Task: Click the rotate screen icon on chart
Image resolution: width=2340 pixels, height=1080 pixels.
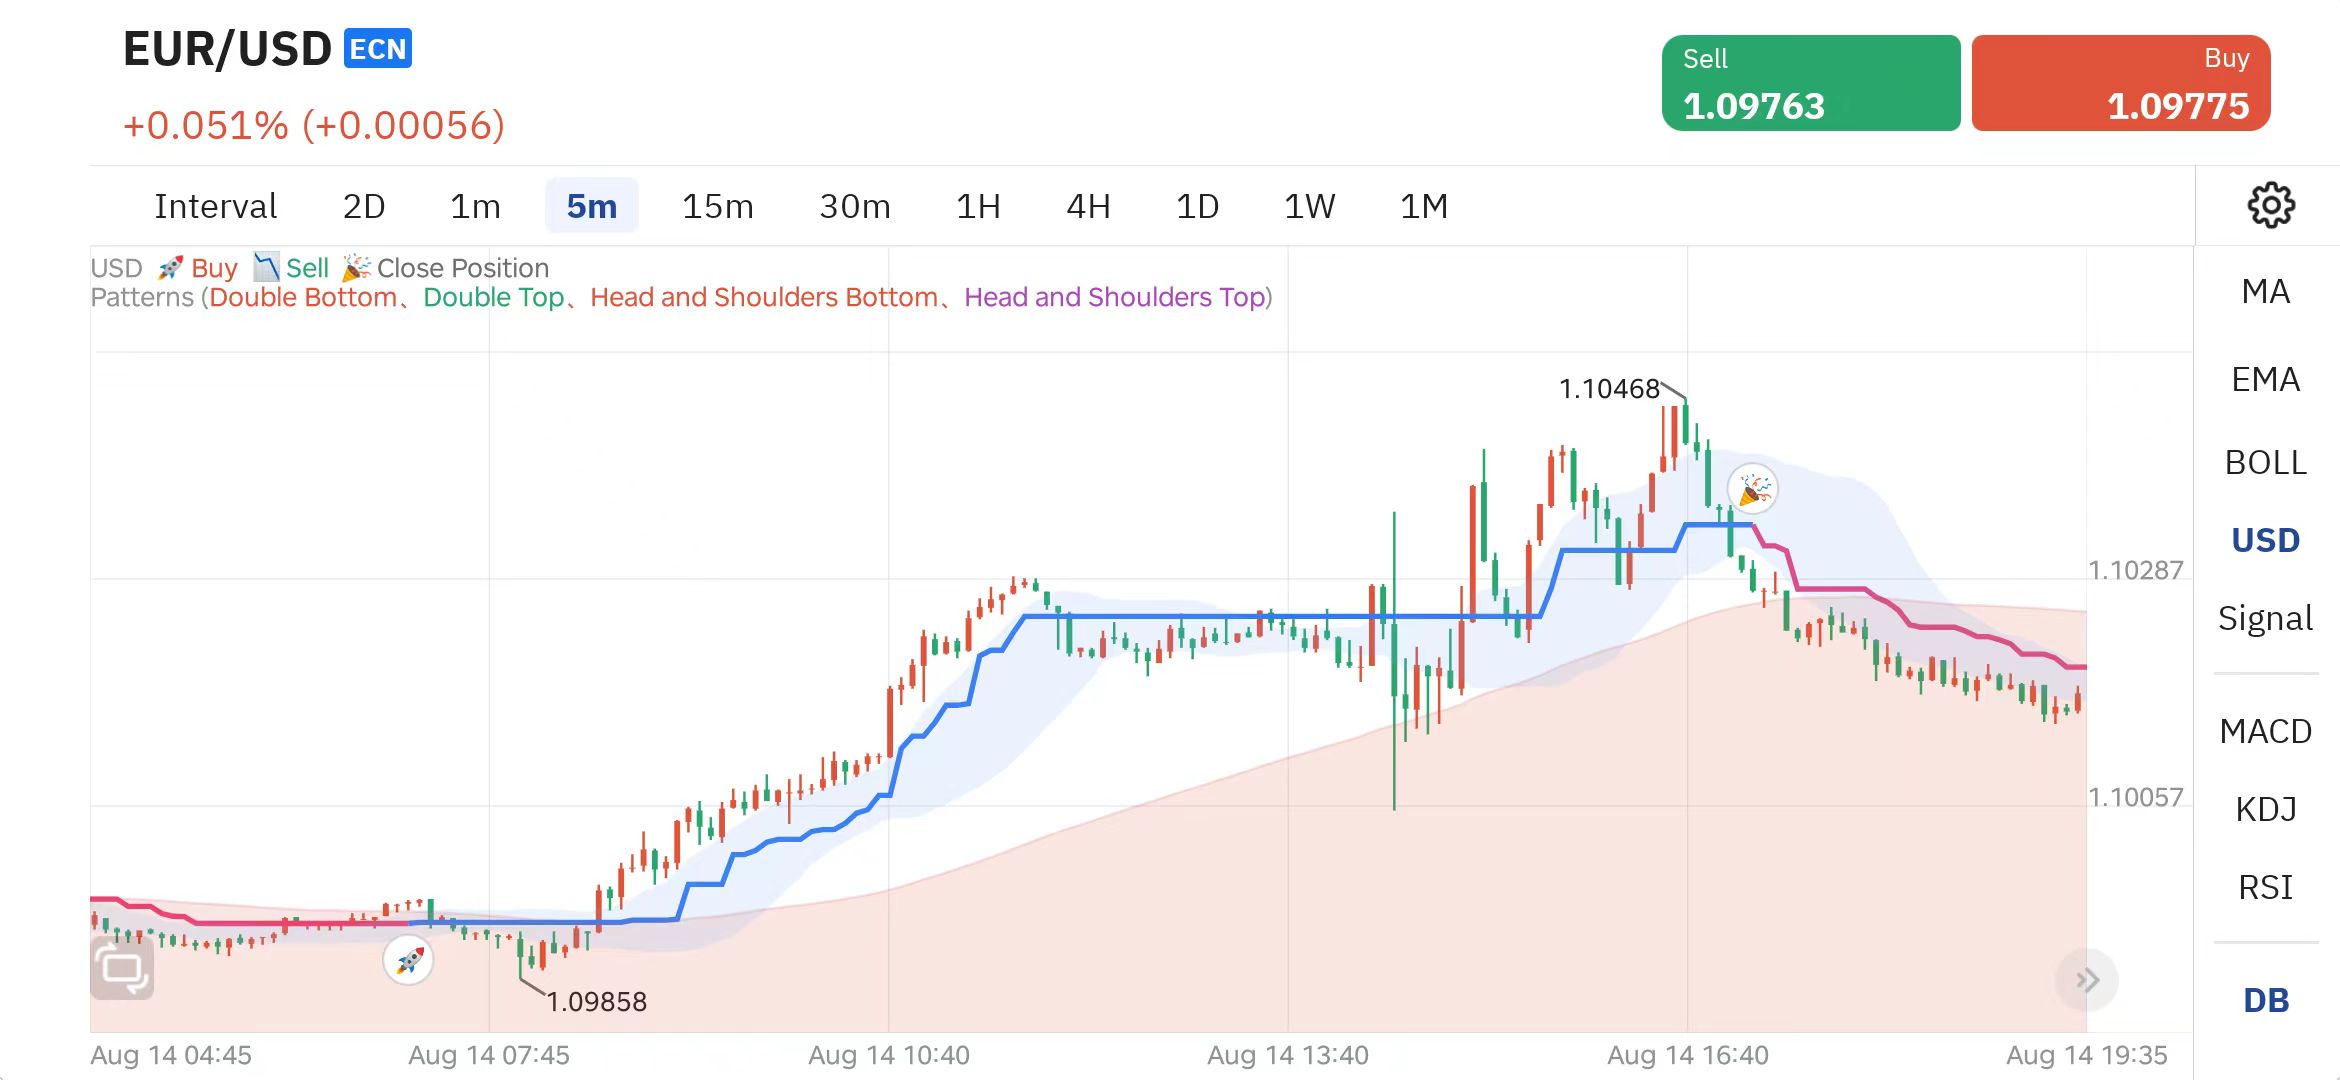Action: click(122, 967)
